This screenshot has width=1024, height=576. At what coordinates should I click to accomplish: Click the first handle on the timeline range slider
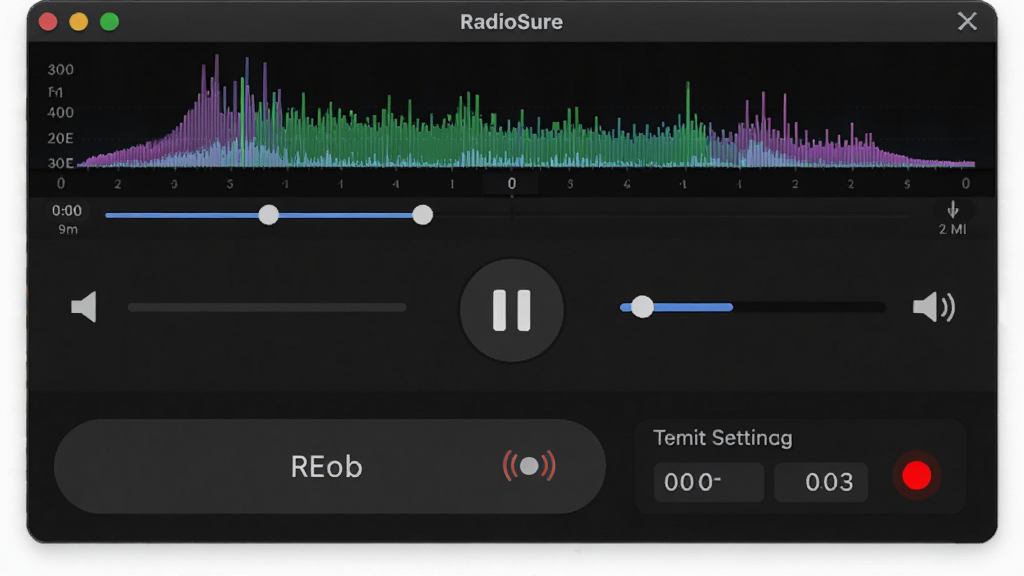pos(268,215)
